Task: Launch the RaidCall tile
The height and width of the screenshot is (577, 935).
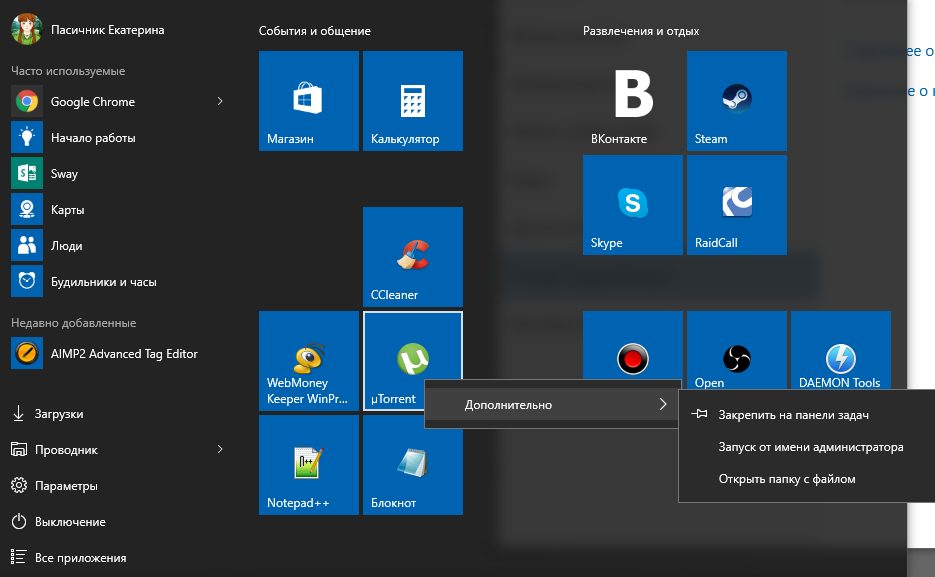Action: coord(736,205)
